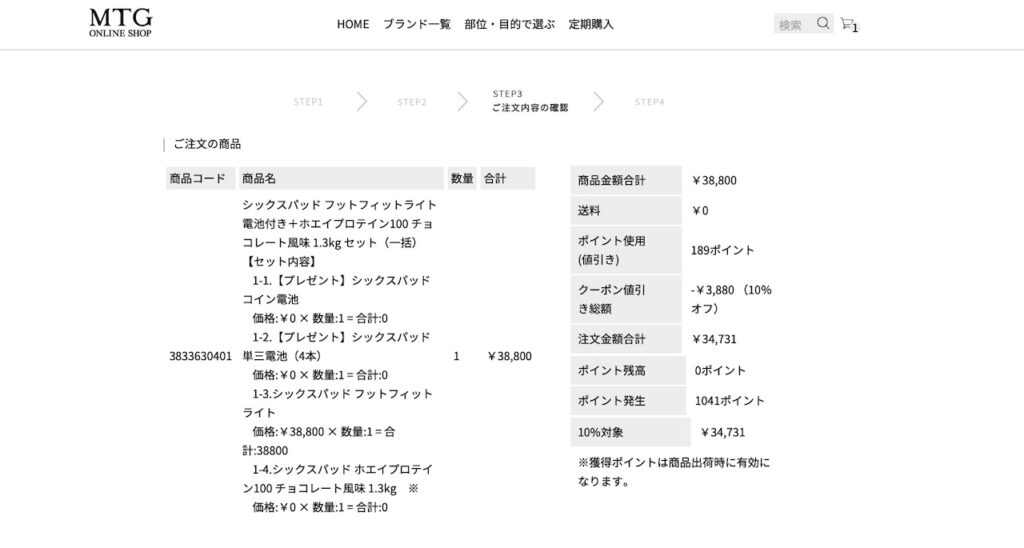The height and width of the screenshot is (548, 1024).
Task: Click the 189ポイント value
Action: 722,250
